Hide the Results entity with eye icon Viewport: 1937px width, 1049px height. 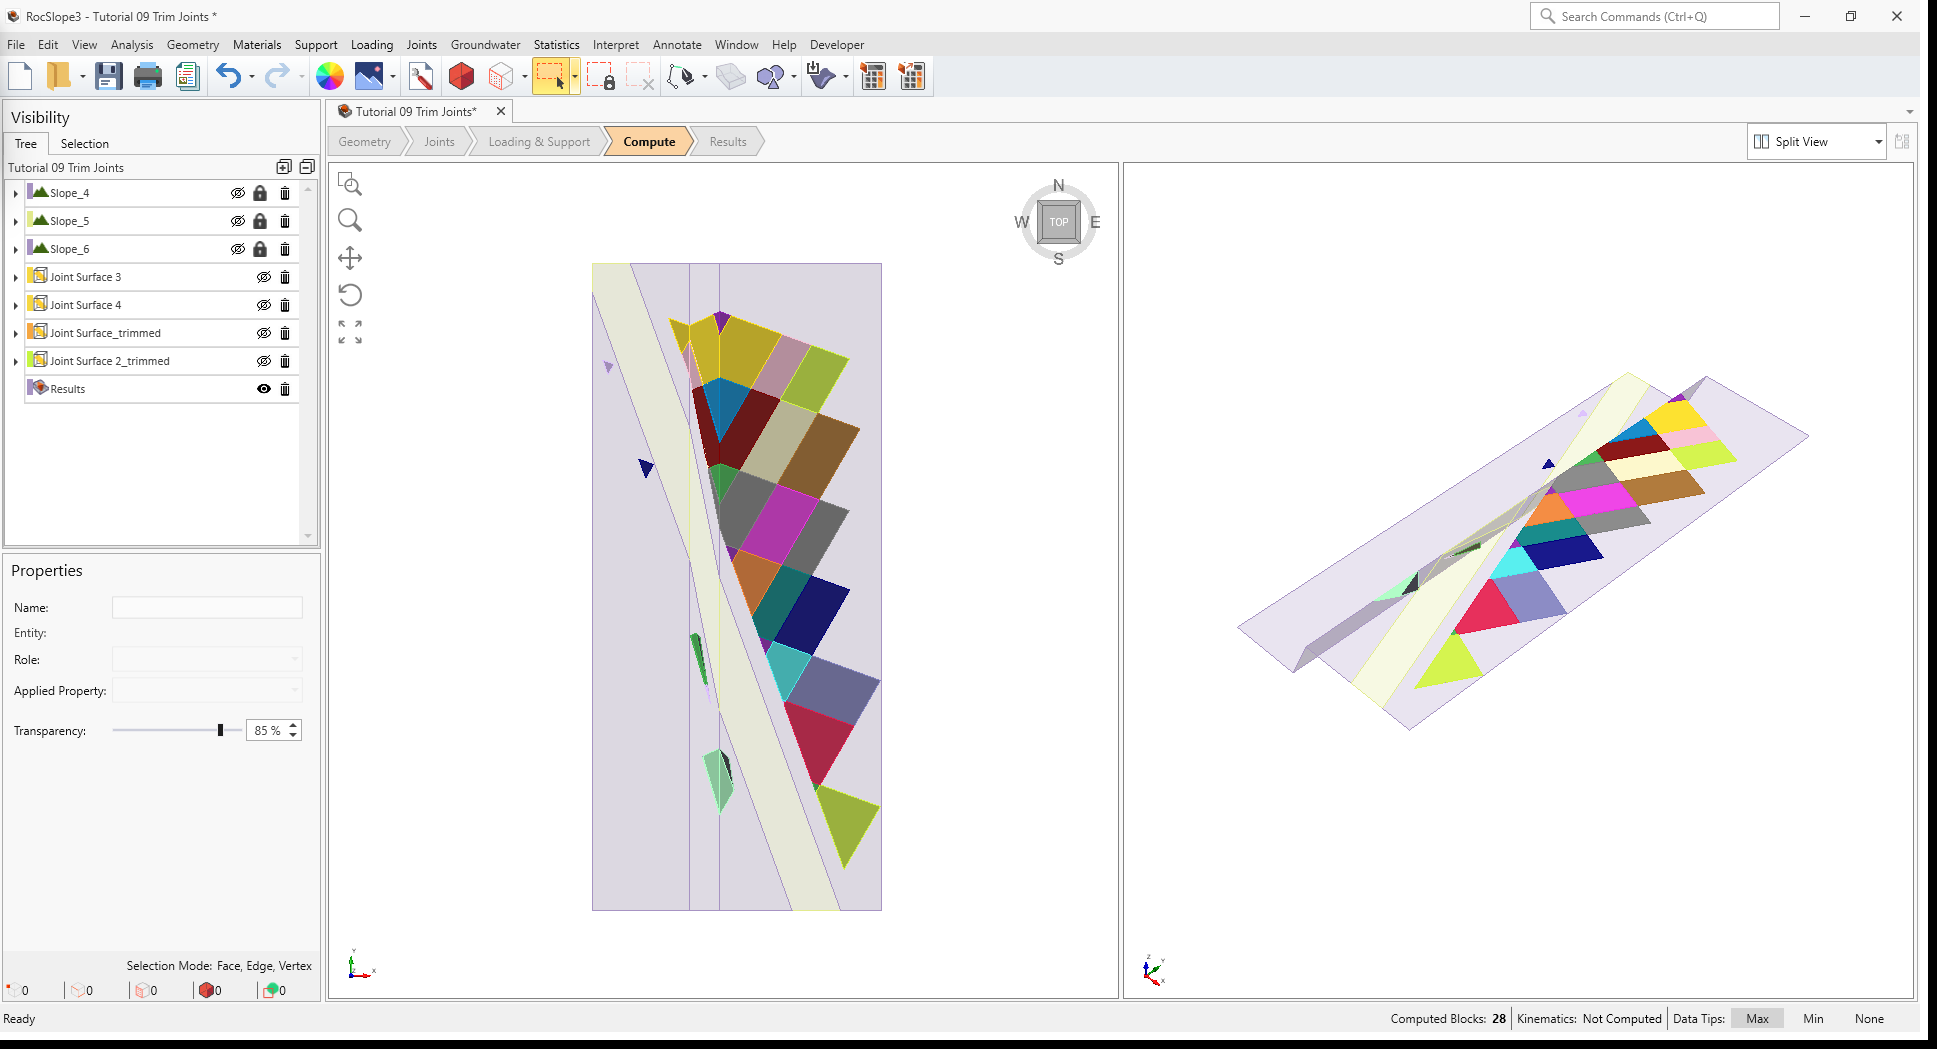point(264,389)
